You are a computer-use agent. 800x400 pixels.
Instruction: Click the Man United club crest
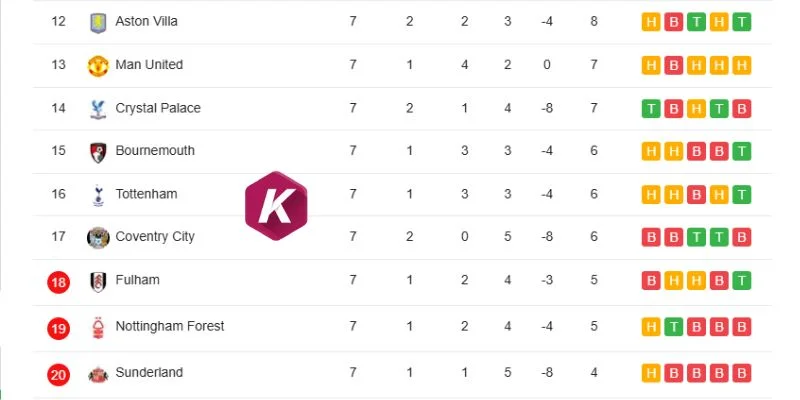[98, 66]
